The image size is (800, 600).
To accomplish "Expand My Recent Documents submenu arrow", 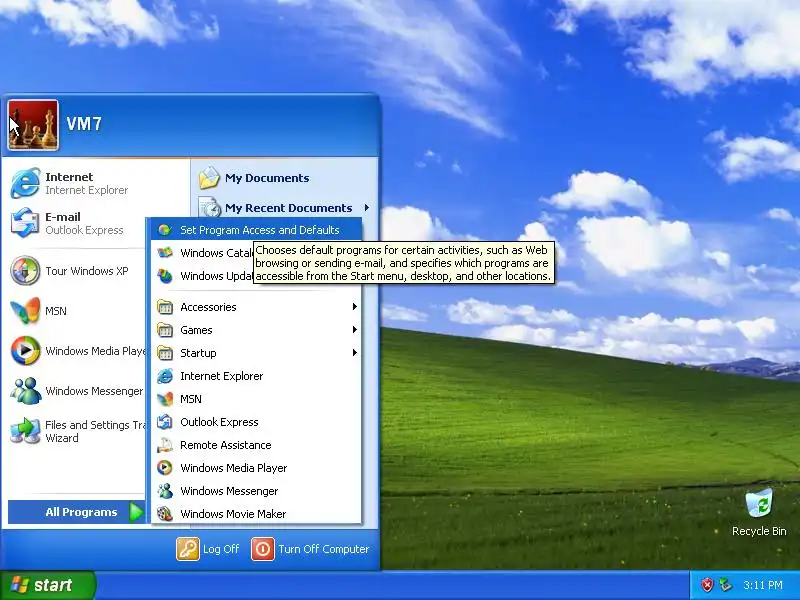I will point(367,208).
